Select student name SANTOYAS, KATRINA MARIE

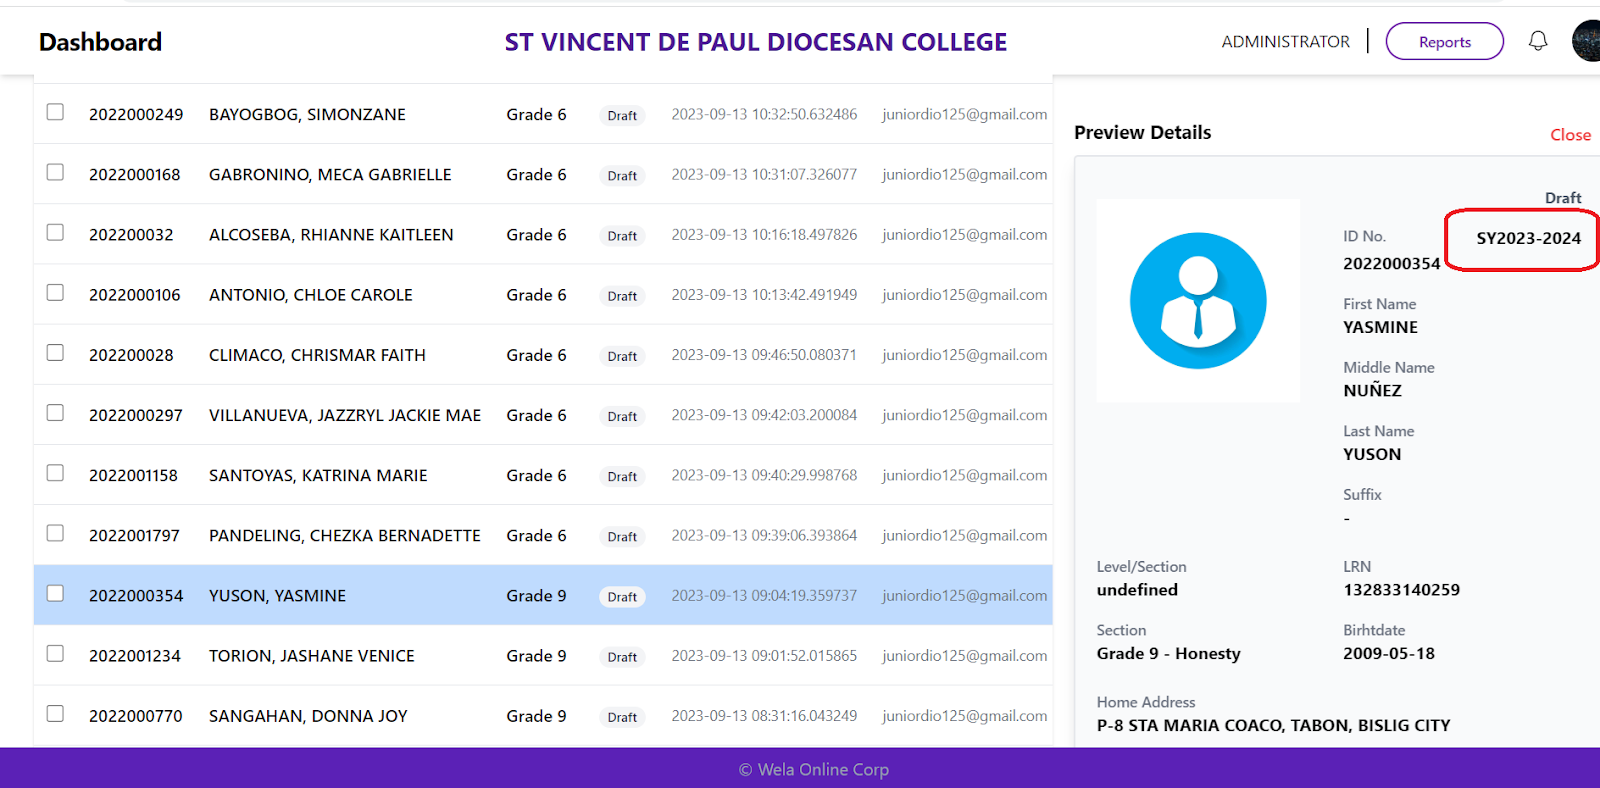[318, 475]
